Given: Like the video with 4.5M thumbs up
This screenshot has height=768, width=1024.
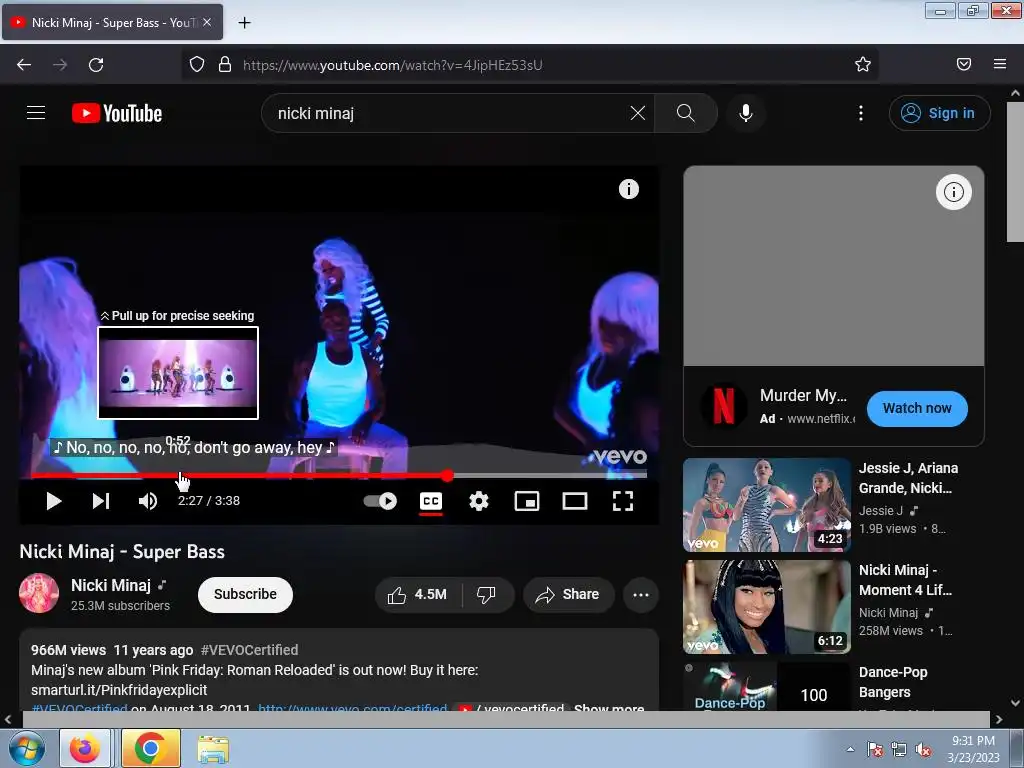Looking at the screenshot, I should [418, 594].
